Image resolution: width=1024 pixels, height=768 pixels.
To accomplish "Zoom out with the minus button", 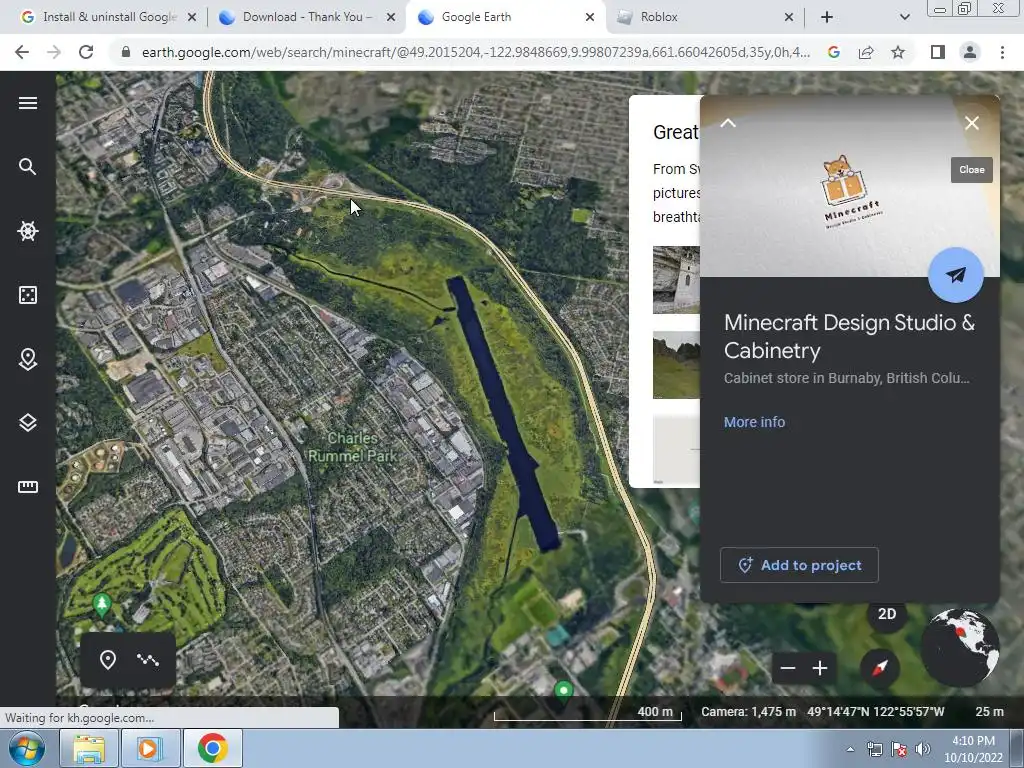I will tap(788, 668).
